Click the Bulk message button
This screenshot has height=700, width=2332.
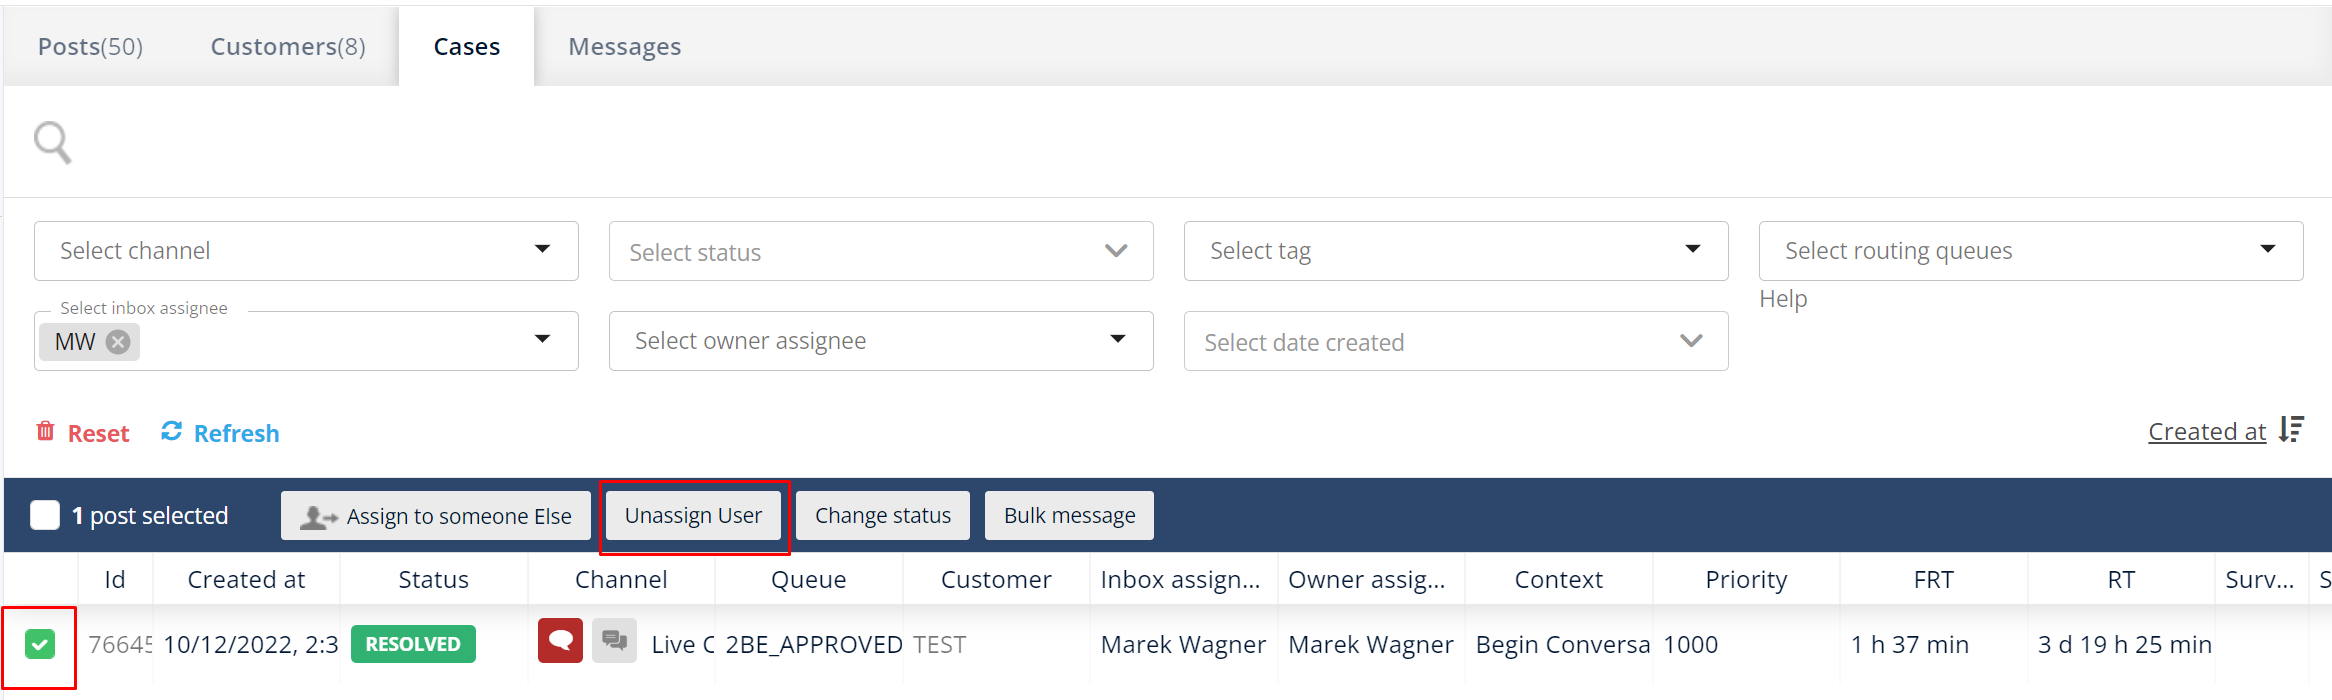click(1069, 515)
